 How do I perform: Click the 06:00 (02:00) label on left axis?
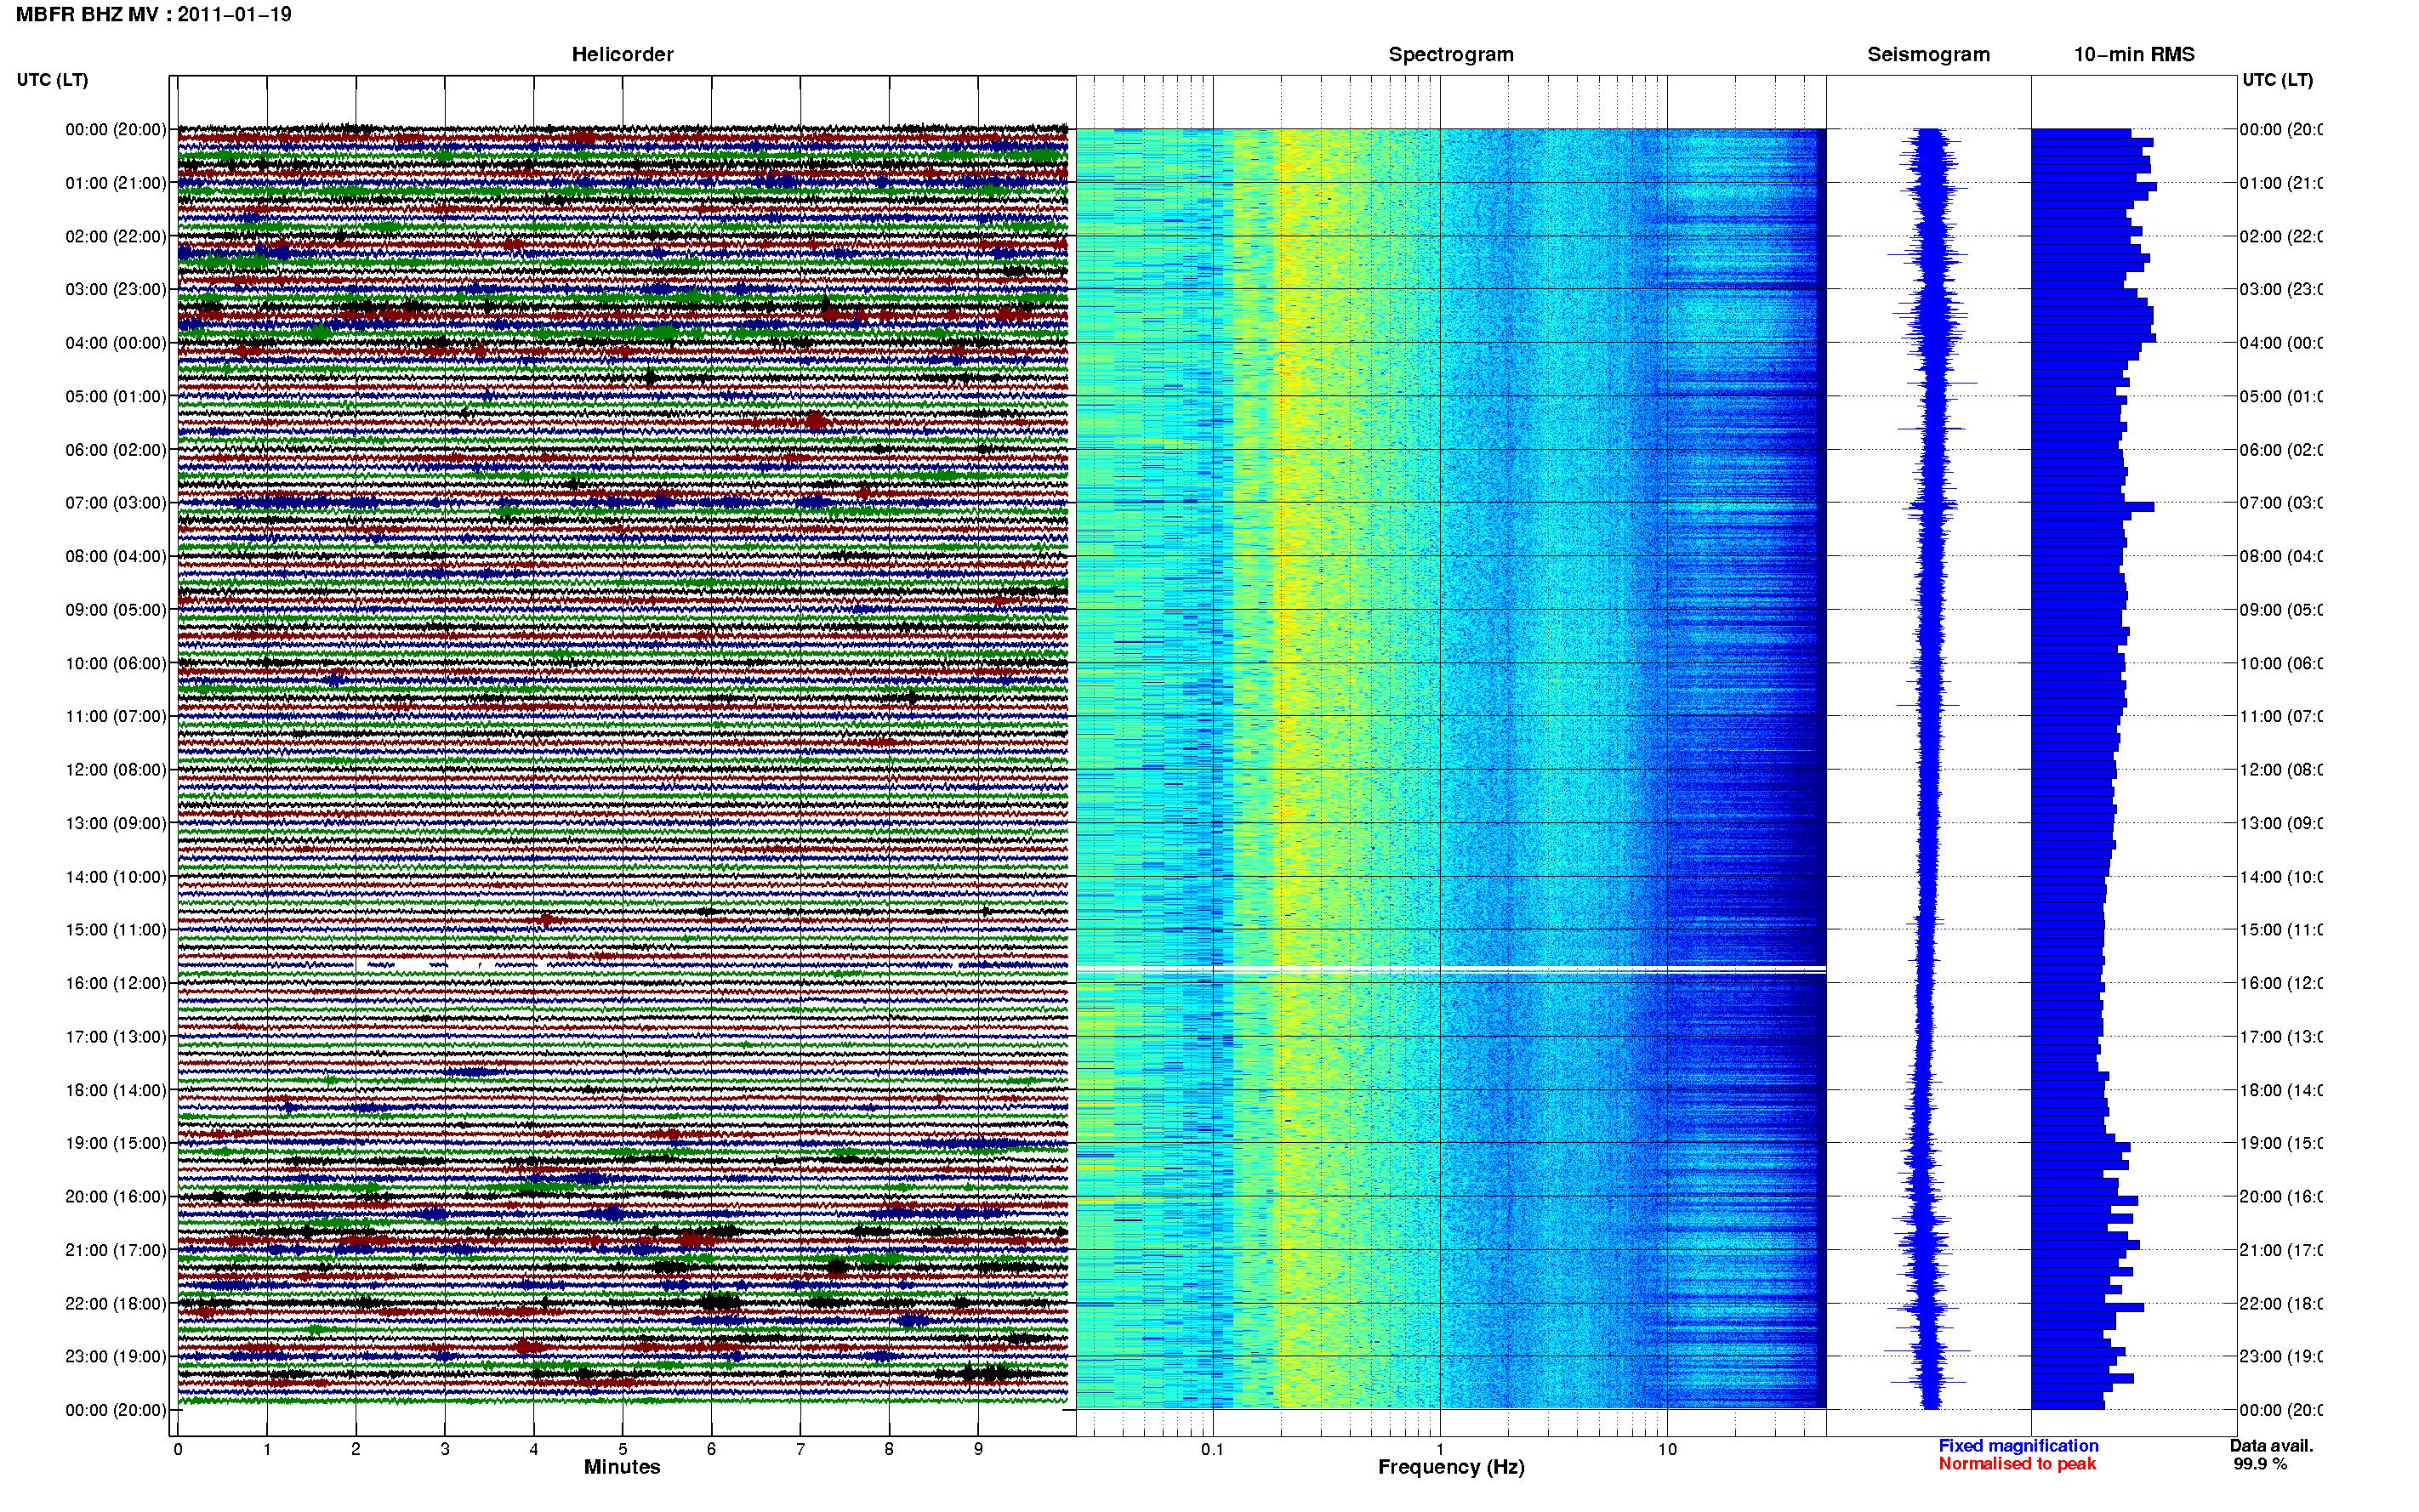click(116, 450)
